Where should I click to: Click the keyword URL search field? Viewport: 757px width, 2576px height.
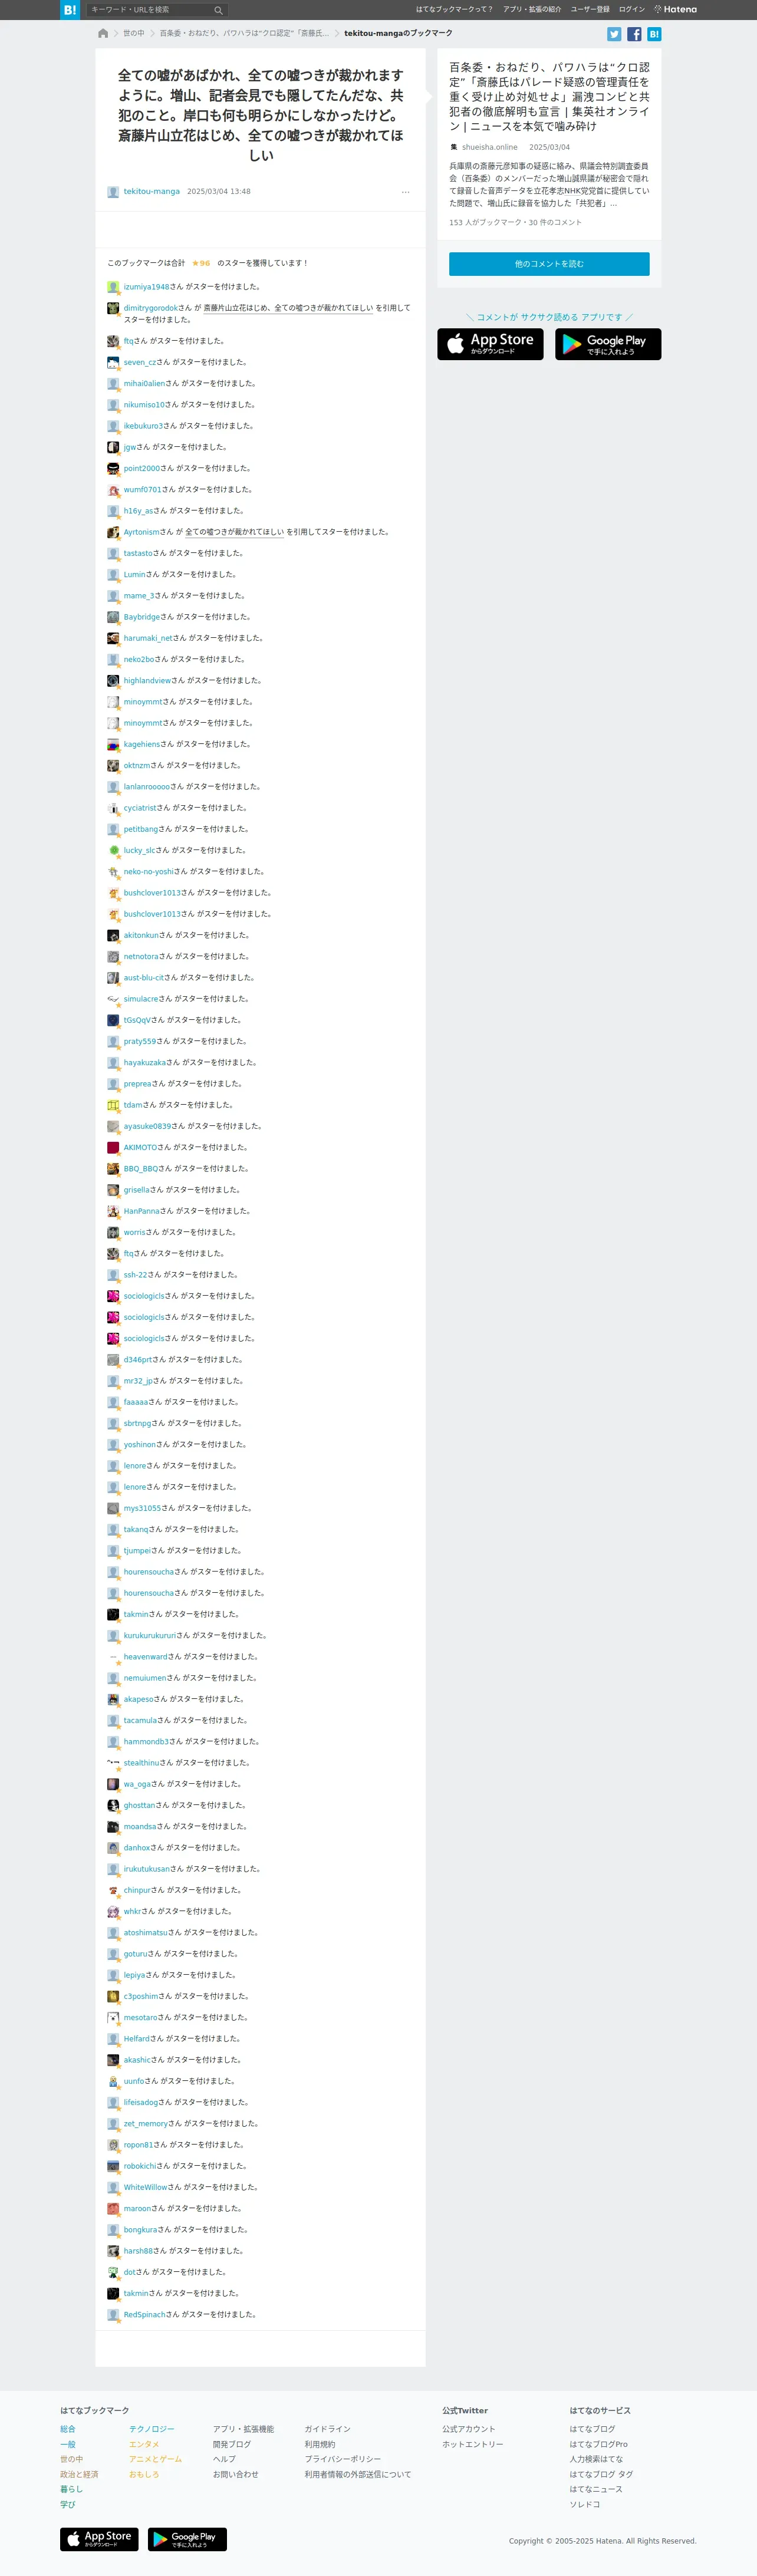click(x=150, y=10)
